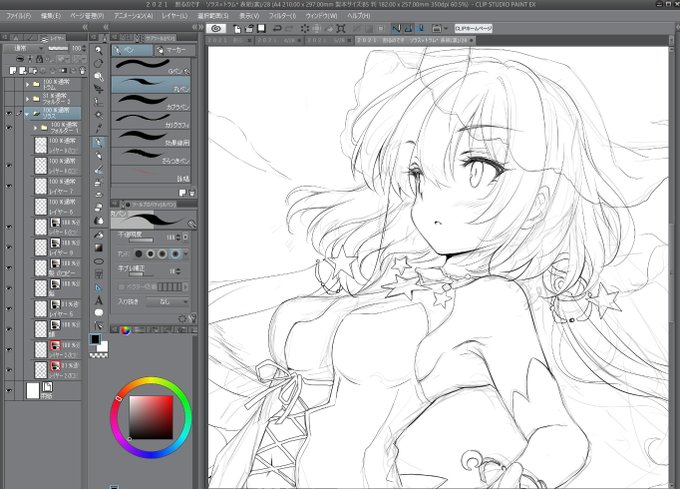Select the Auto select magic wand tool
This screenshot has height=489, width=680.
pos(99,115)
